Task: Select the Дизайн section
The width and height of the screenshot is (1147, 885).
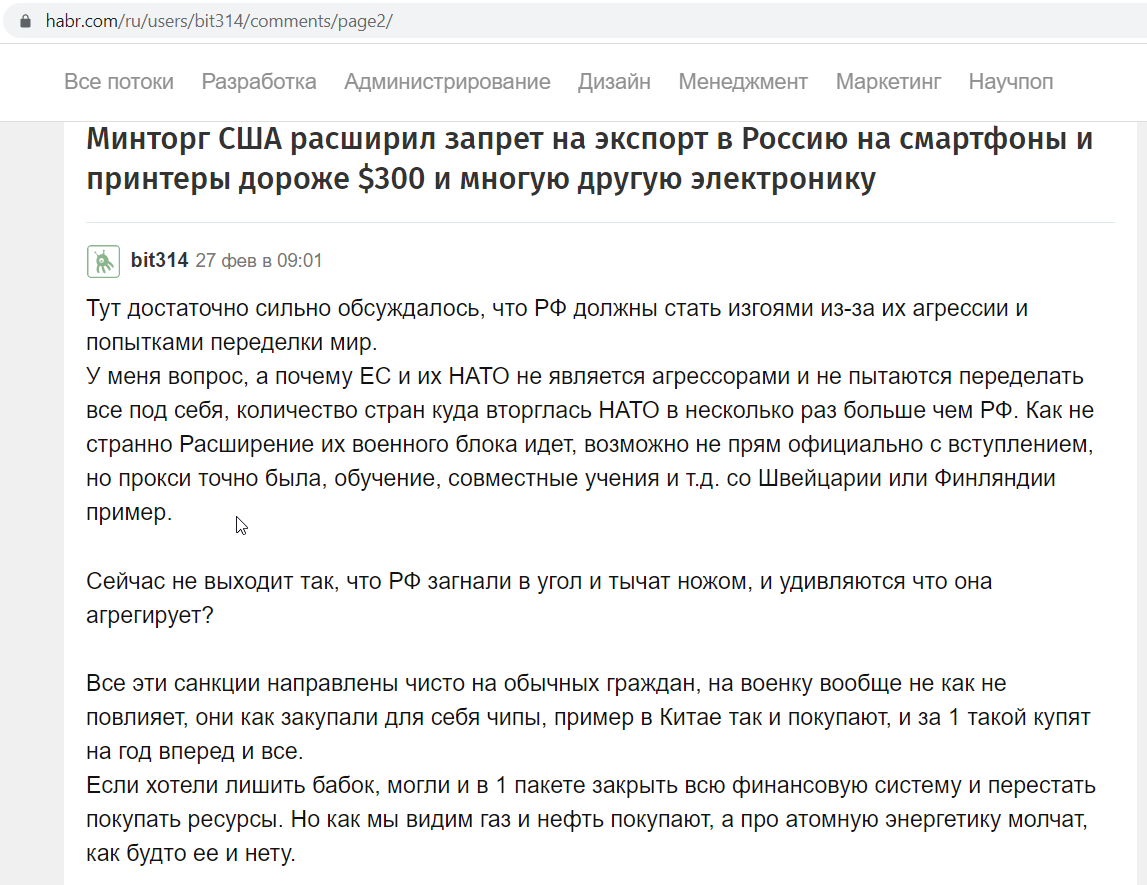Action: point(614,81)
